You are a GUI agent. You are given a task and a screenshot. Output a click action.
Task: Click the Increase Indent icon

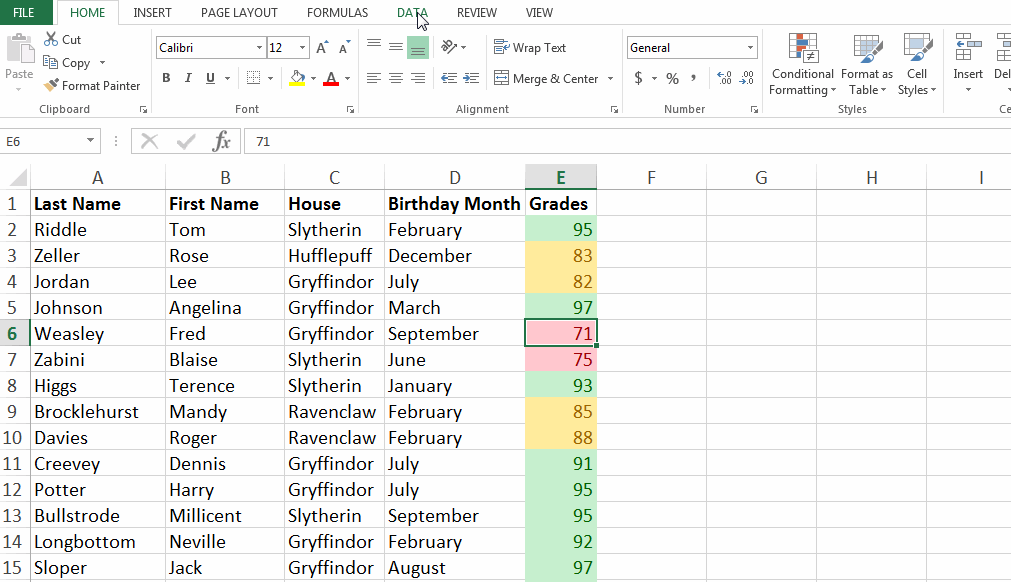click(x=471, y=78)
